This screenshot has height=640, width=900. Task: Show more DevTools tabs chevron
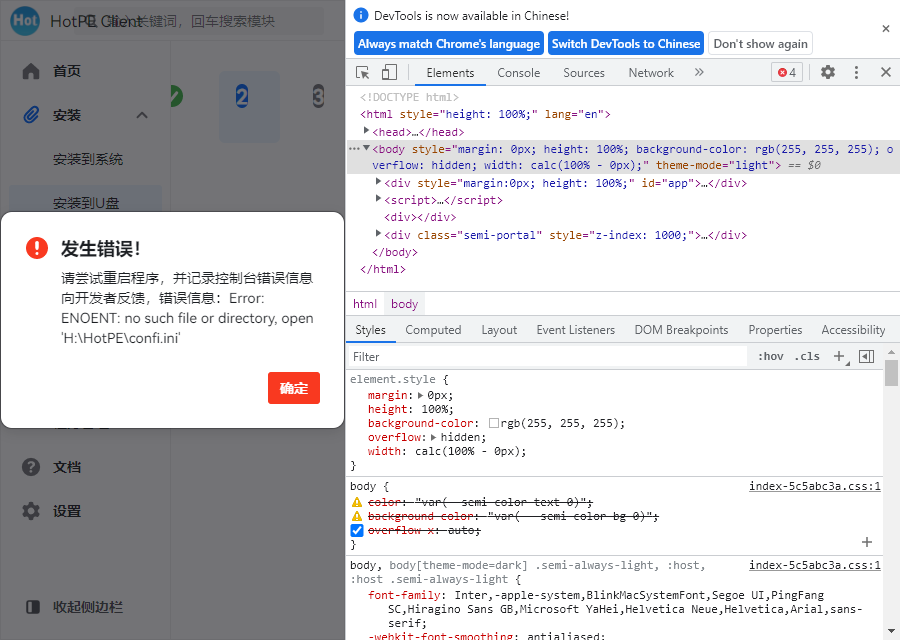pos(699,72)
